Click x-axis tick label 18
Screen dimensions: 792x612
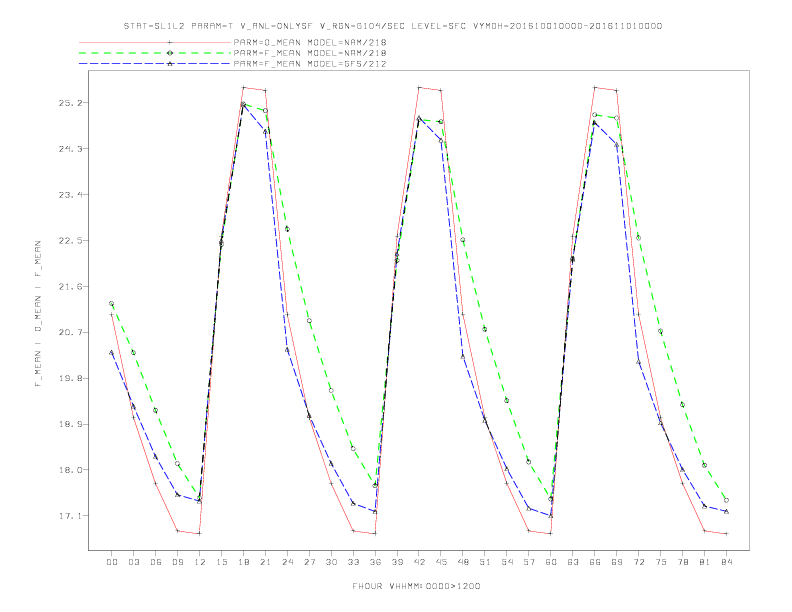point(243,562)
